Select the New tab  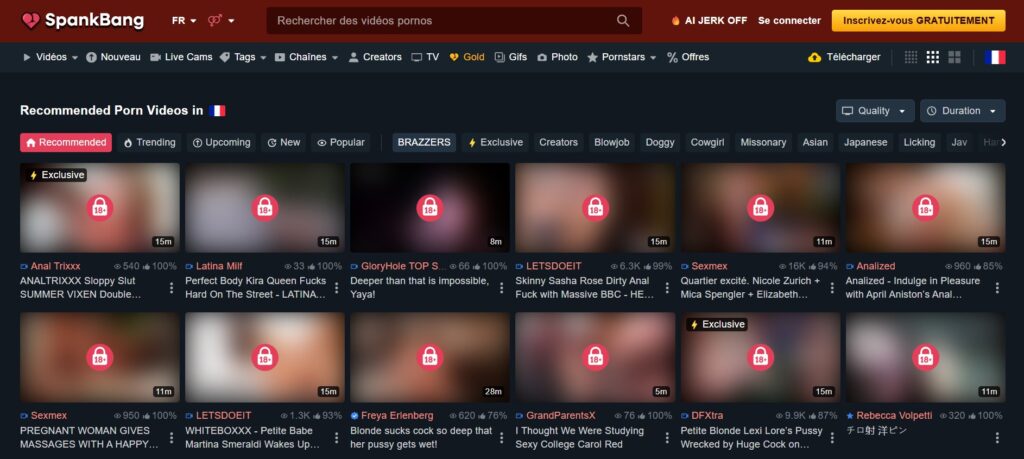click(283, 142)
